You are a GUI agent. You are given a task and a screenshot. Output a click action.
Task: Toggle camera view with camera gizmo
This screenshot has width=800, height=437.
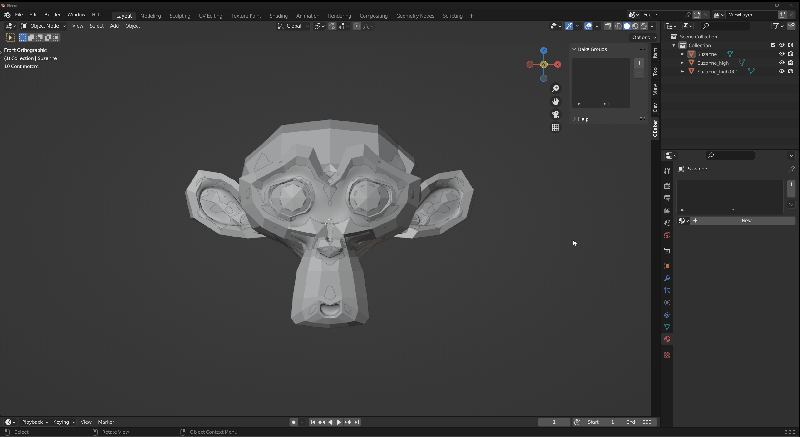click(x=555, y=114)
